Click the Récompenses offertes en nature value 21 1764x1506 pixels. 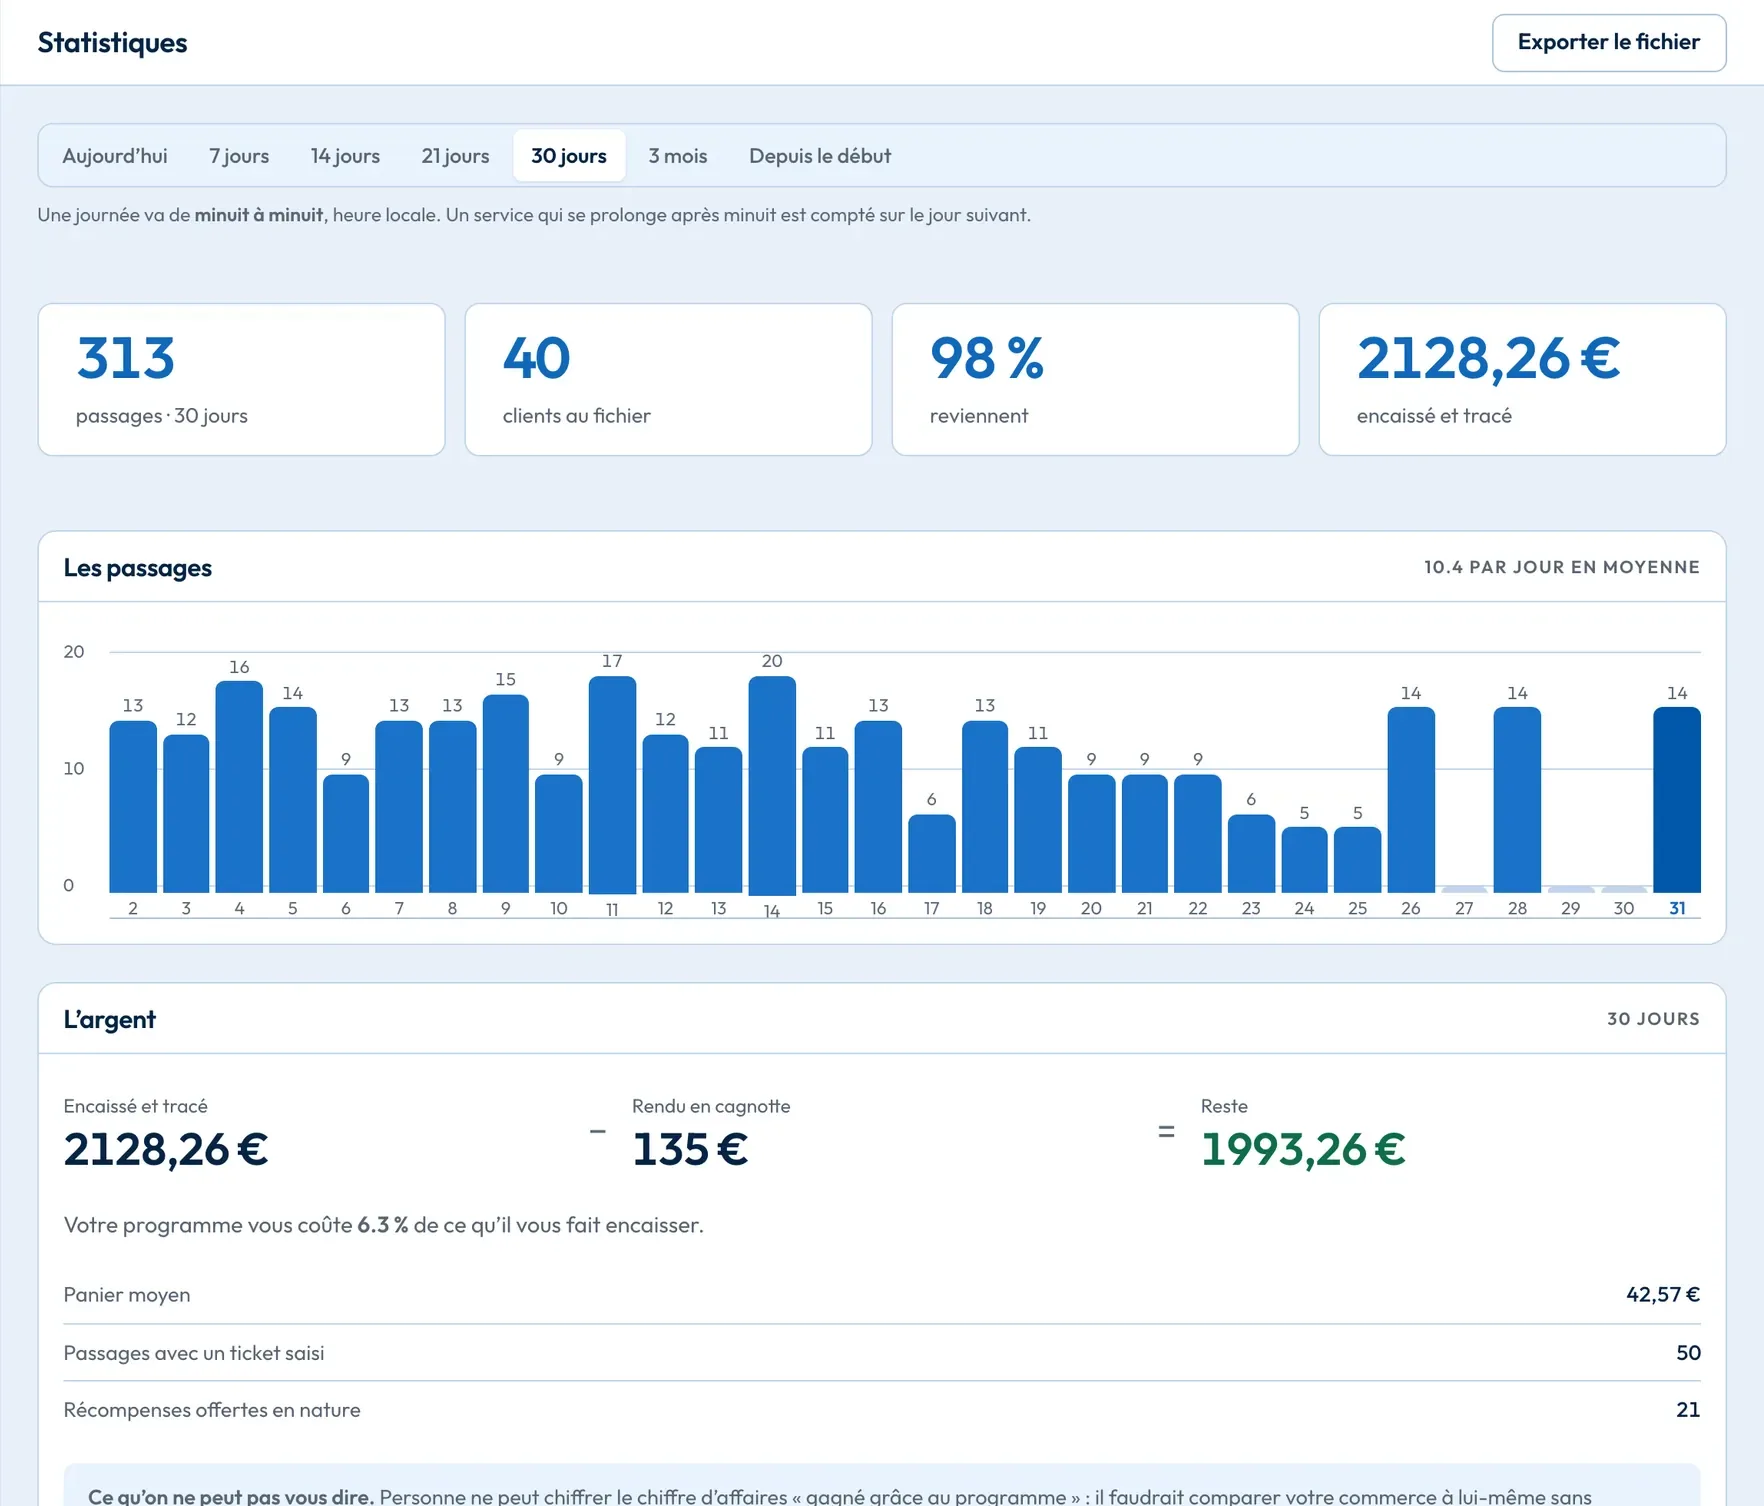point(1688,1410)
